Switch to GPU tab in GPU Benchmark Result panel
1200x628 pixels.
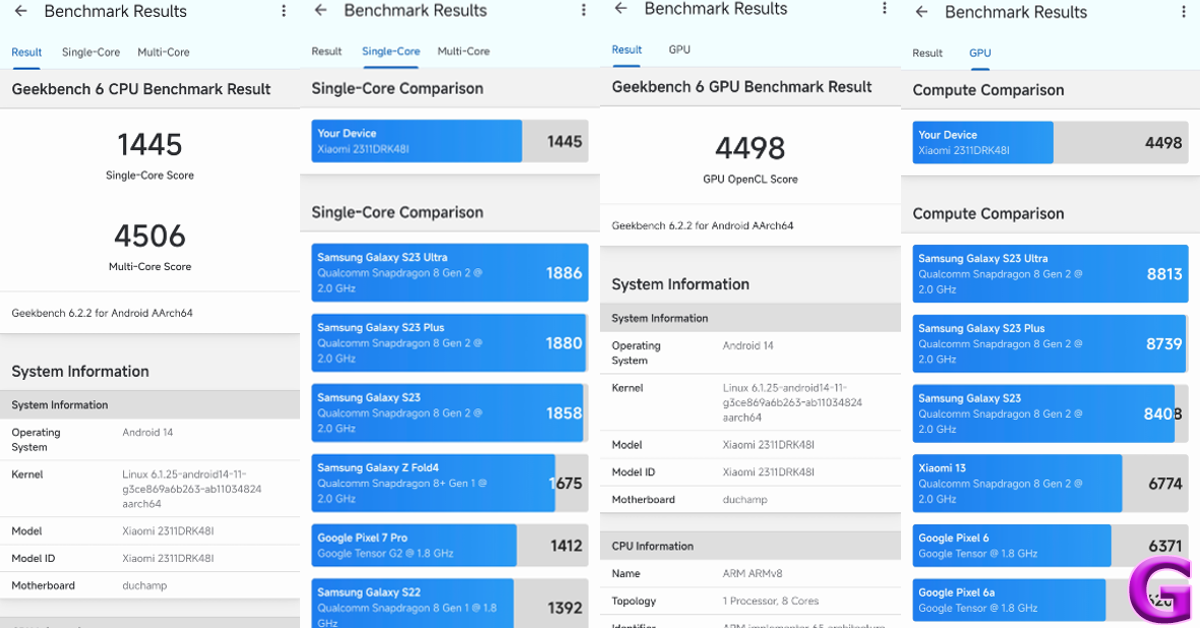pyautogui.click(x=680, y=49)
